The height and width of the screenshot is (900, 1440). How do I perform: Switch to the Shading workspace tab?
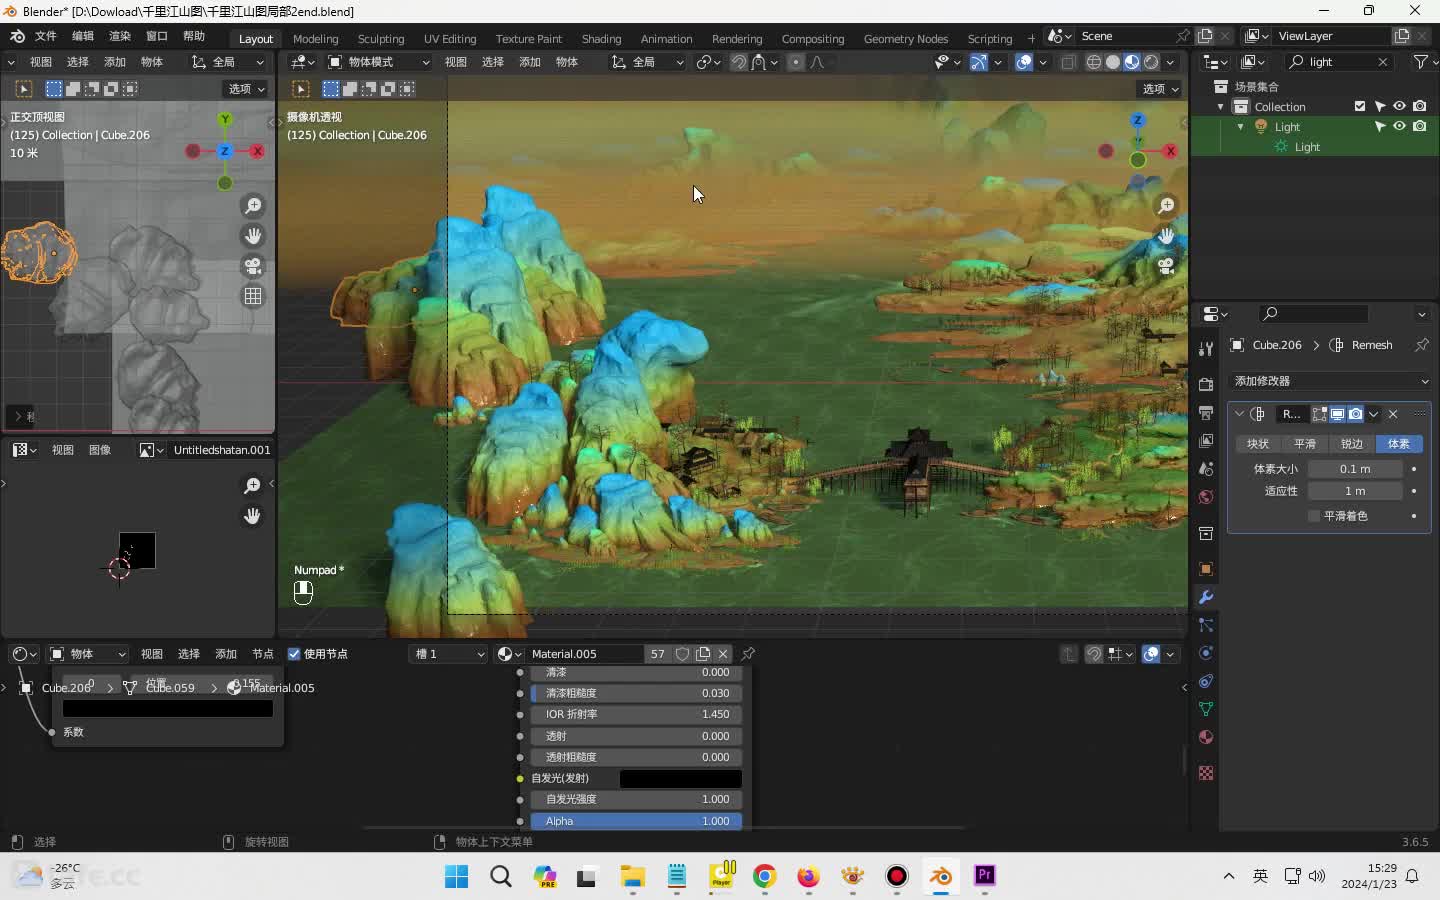pyautogui.click(x=601, y=39)
